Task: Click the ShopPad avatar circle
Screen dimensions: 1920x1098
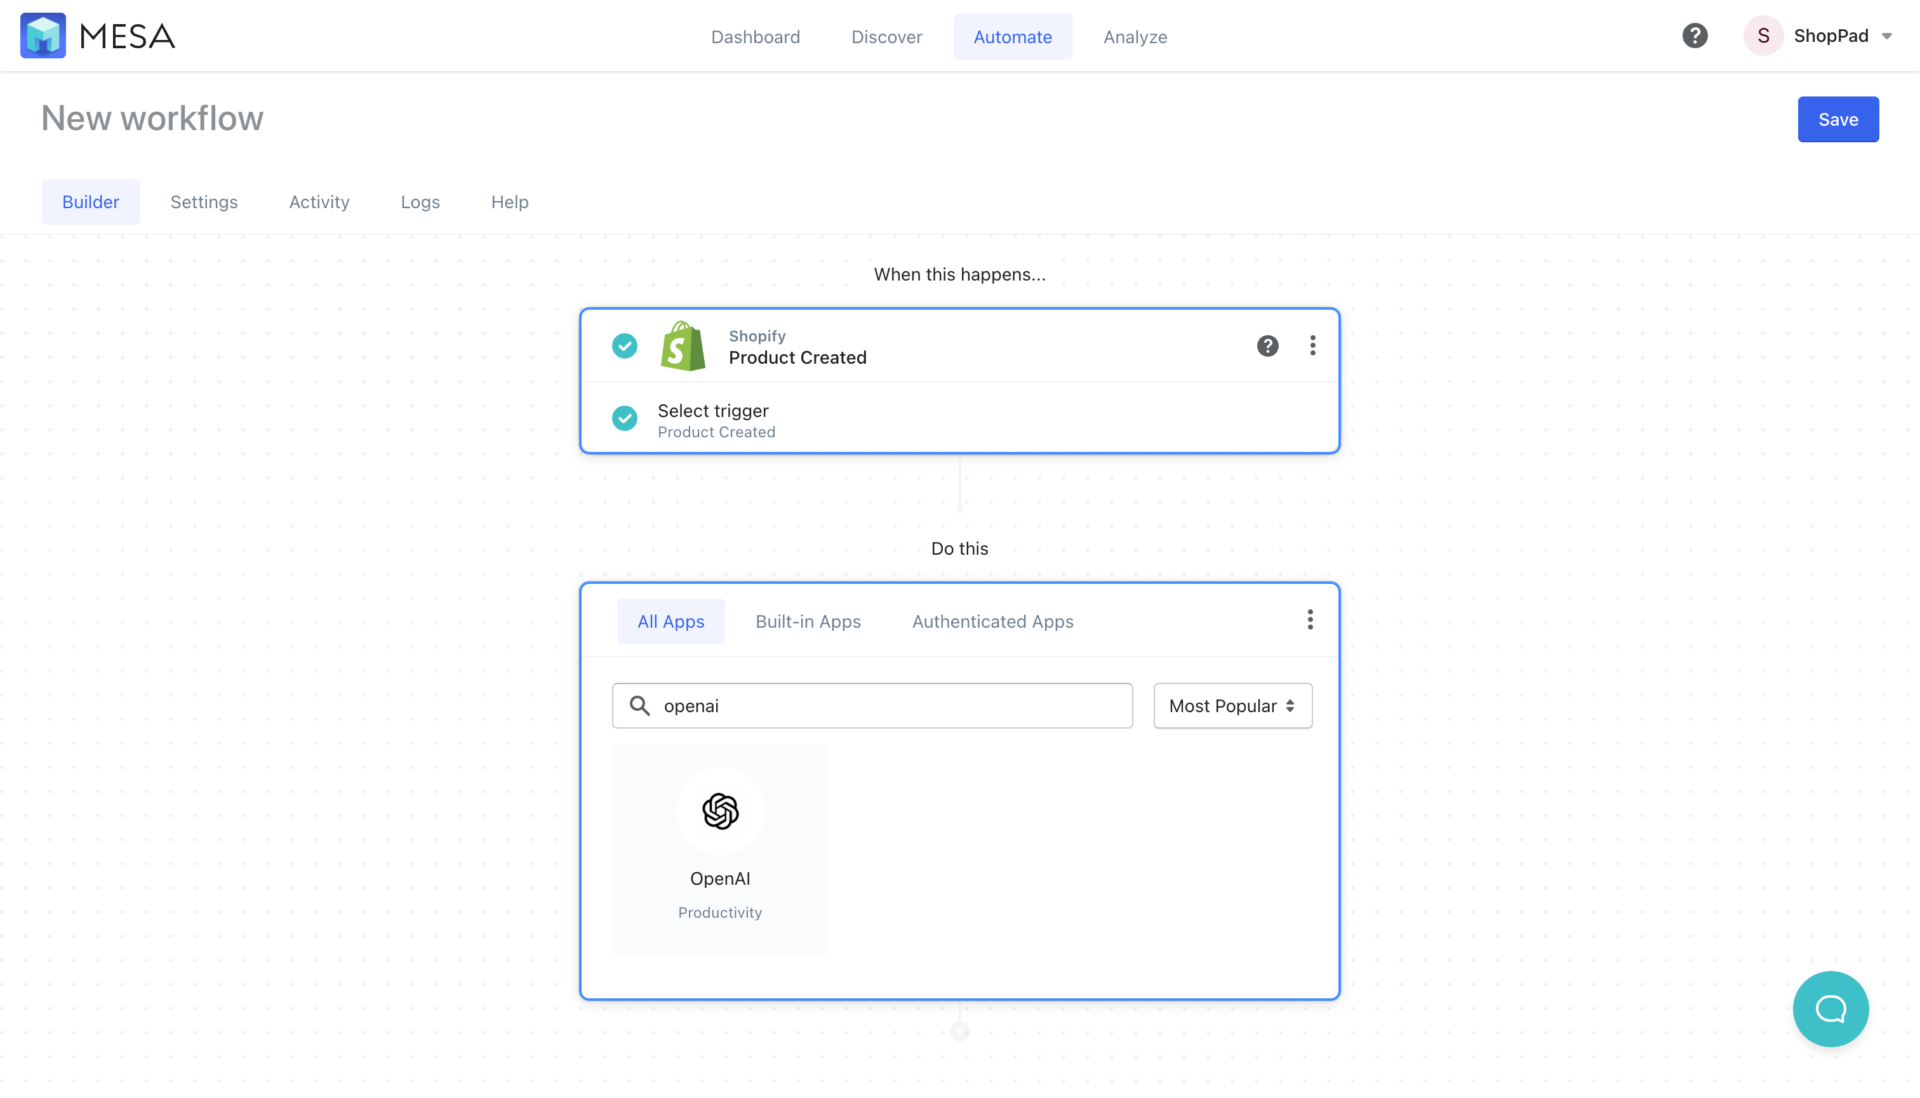Action: pyautogui.click(x=1763, y=35)
